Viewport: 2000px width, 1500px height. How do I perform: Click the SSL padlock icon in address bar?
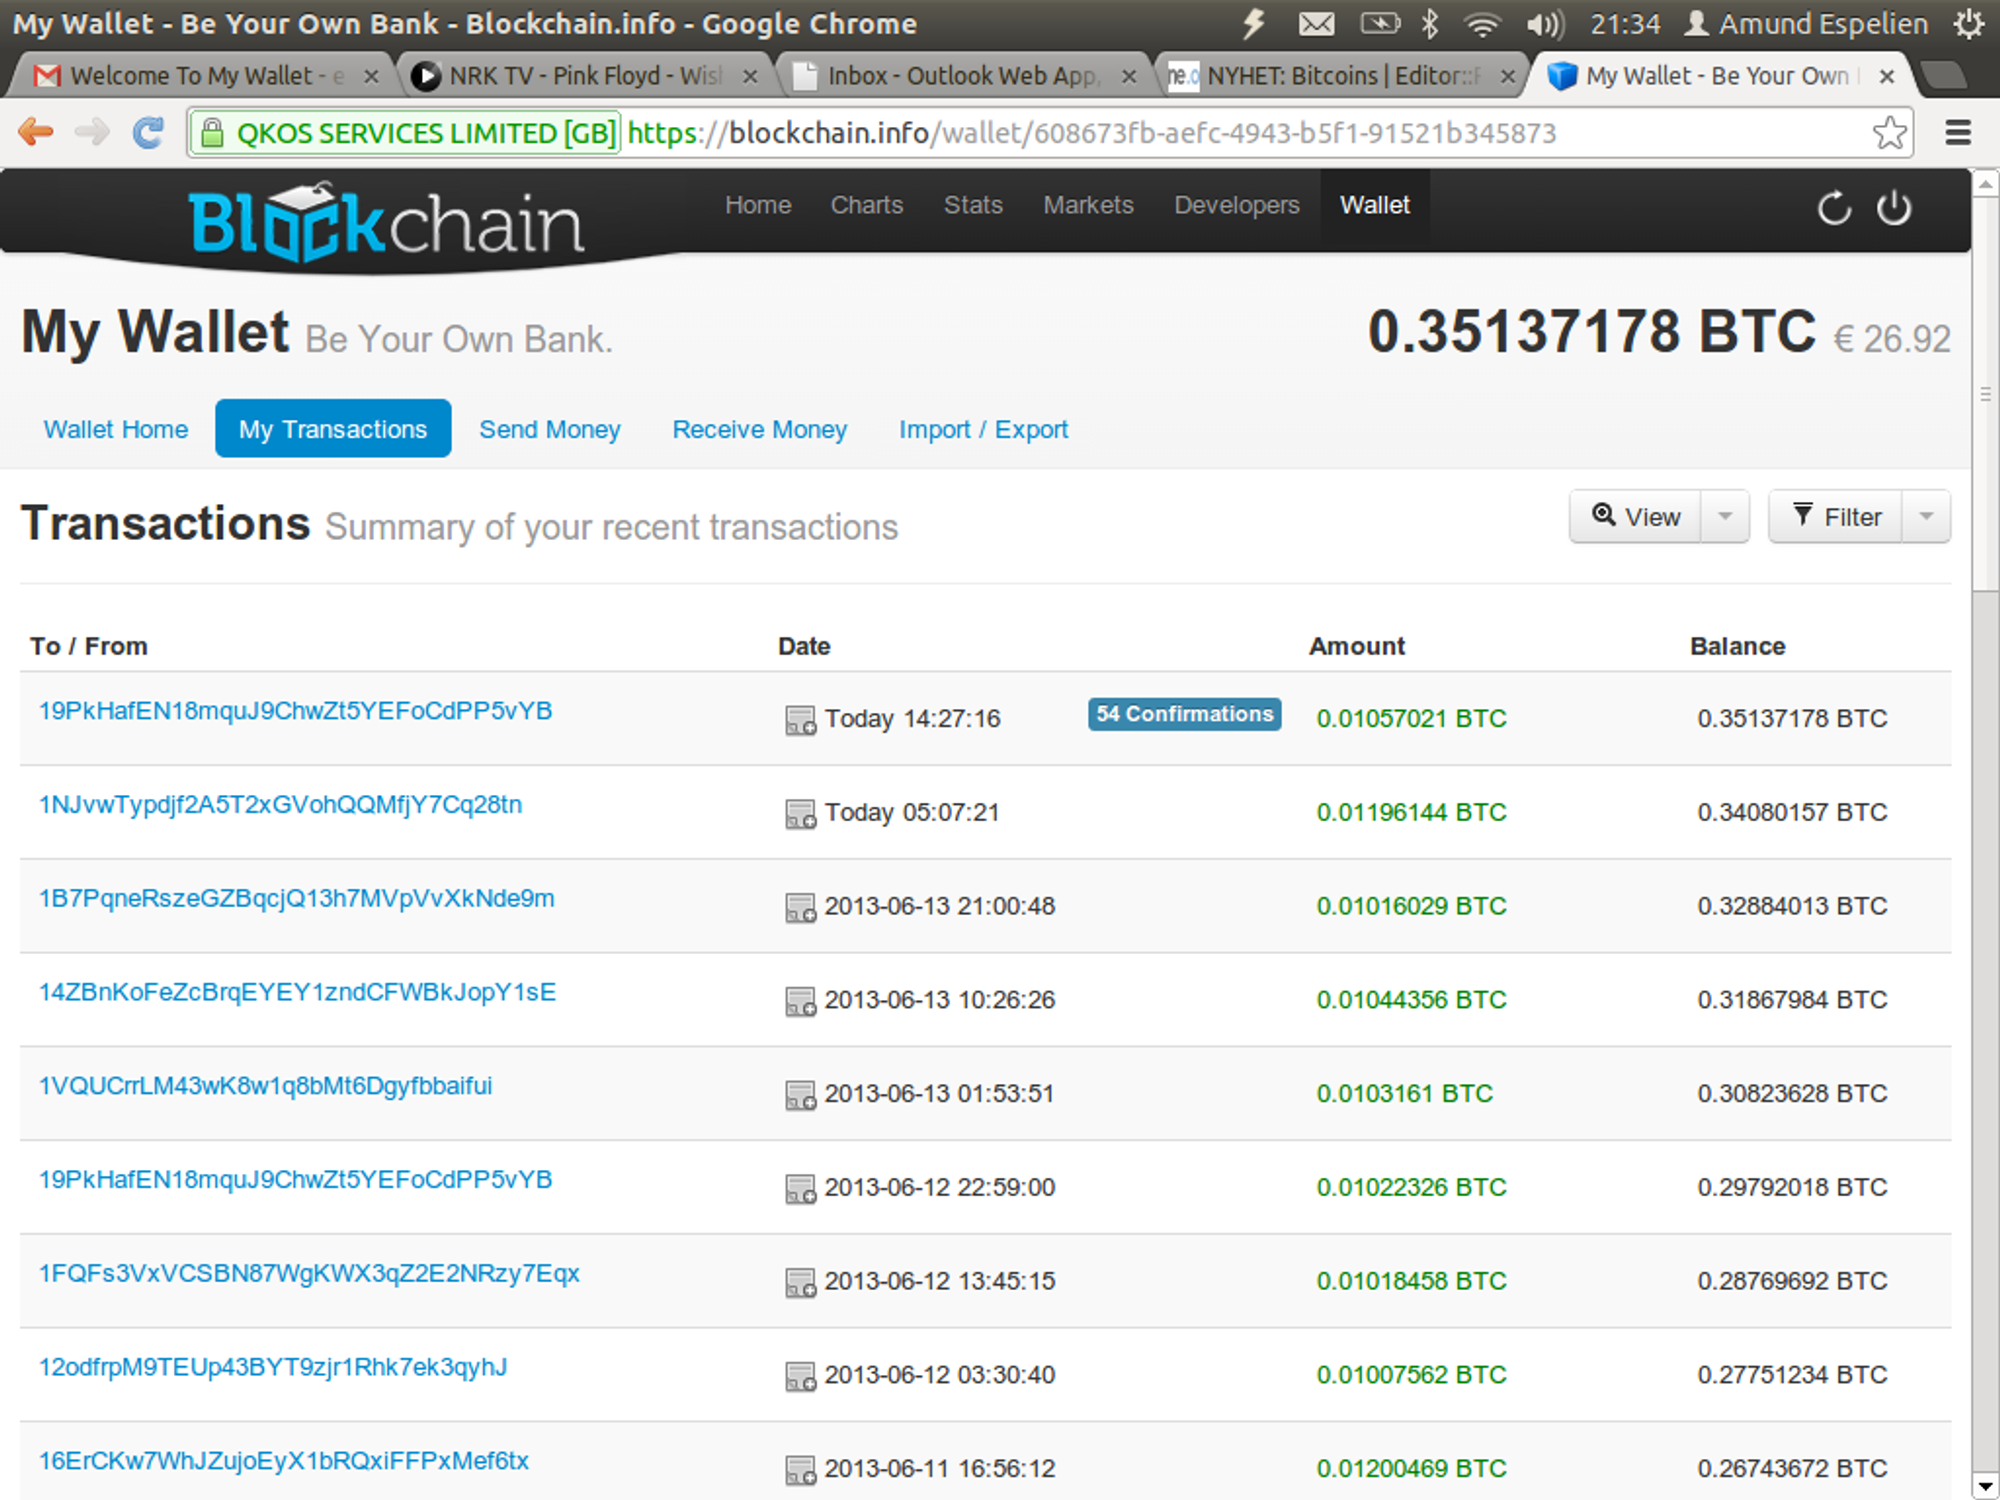point(212,132)
